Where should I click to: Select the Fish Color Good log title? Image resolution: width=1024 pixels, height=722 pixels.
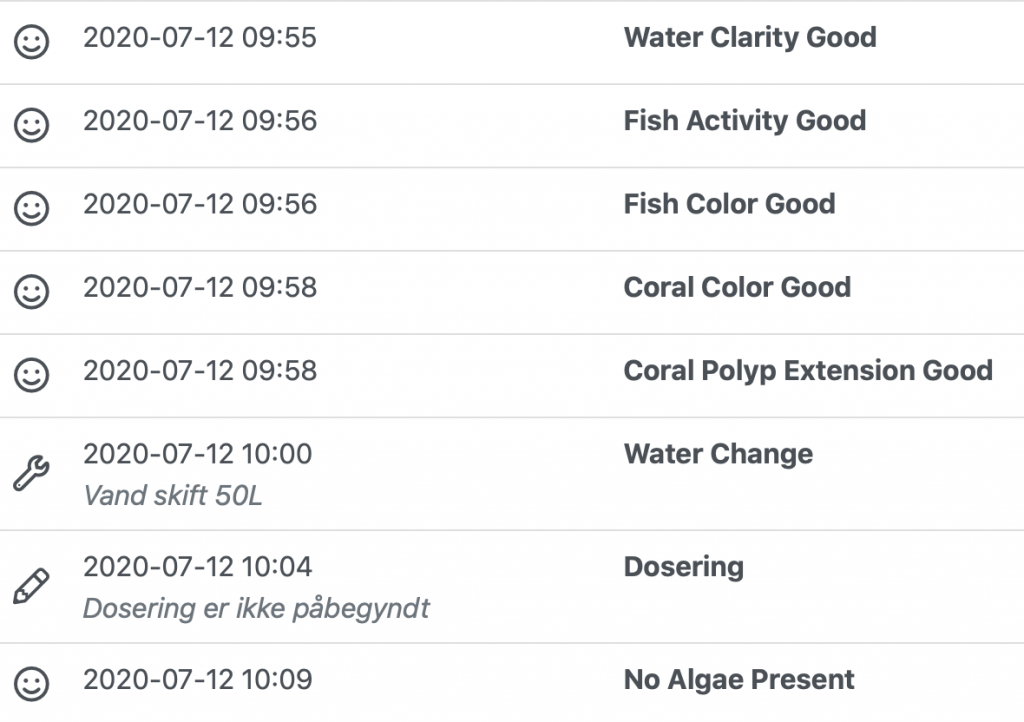(729, 204)
